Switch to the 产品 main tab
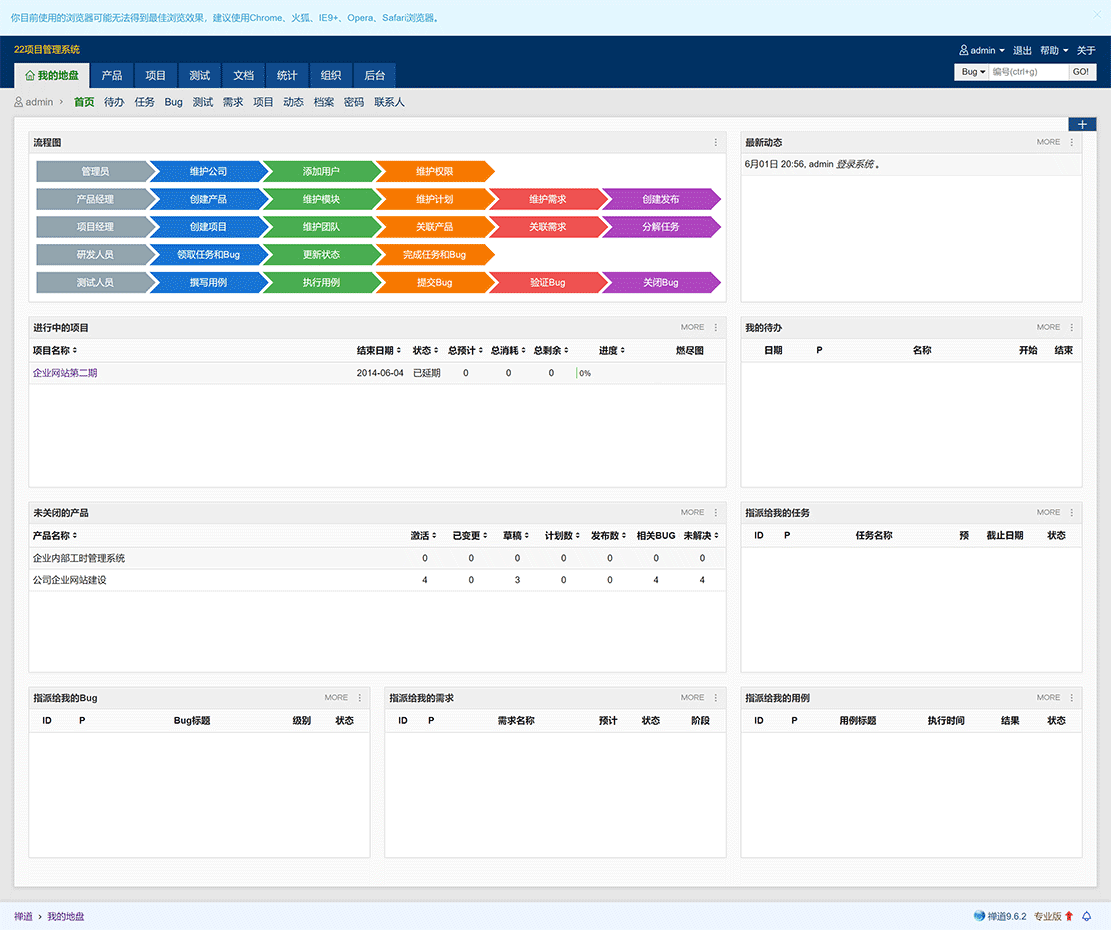Screen dimensions: 1111x930 coord(112,76)
